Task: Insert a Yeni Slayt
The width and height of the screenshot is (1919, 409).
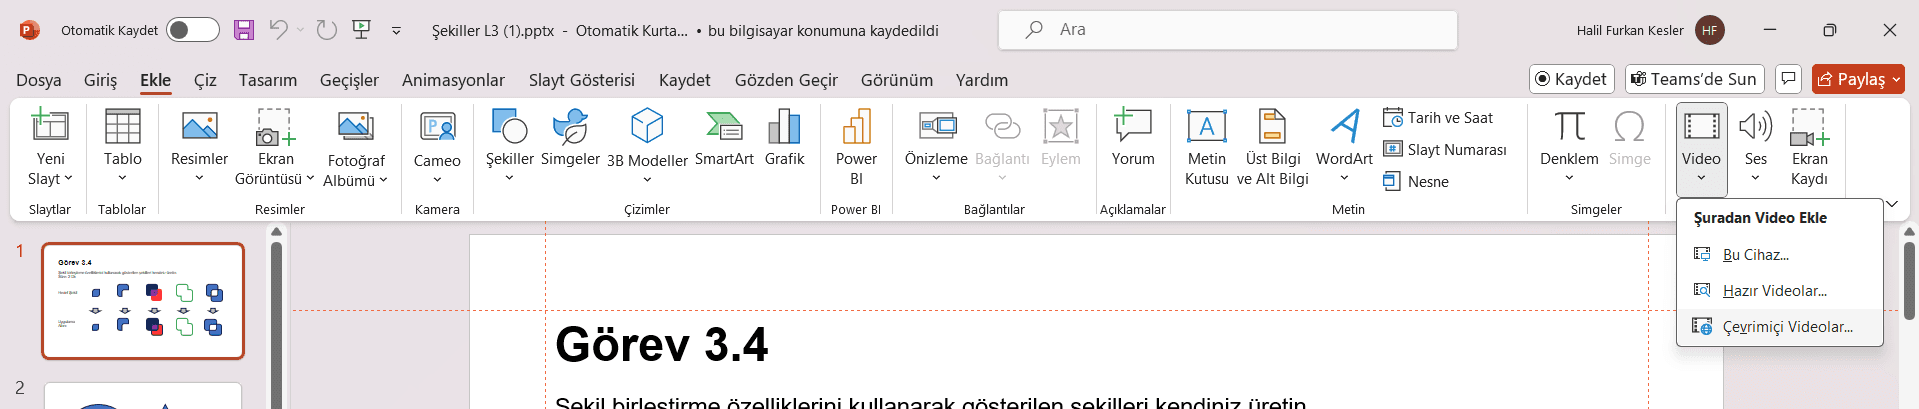Action: coord(50,147)
